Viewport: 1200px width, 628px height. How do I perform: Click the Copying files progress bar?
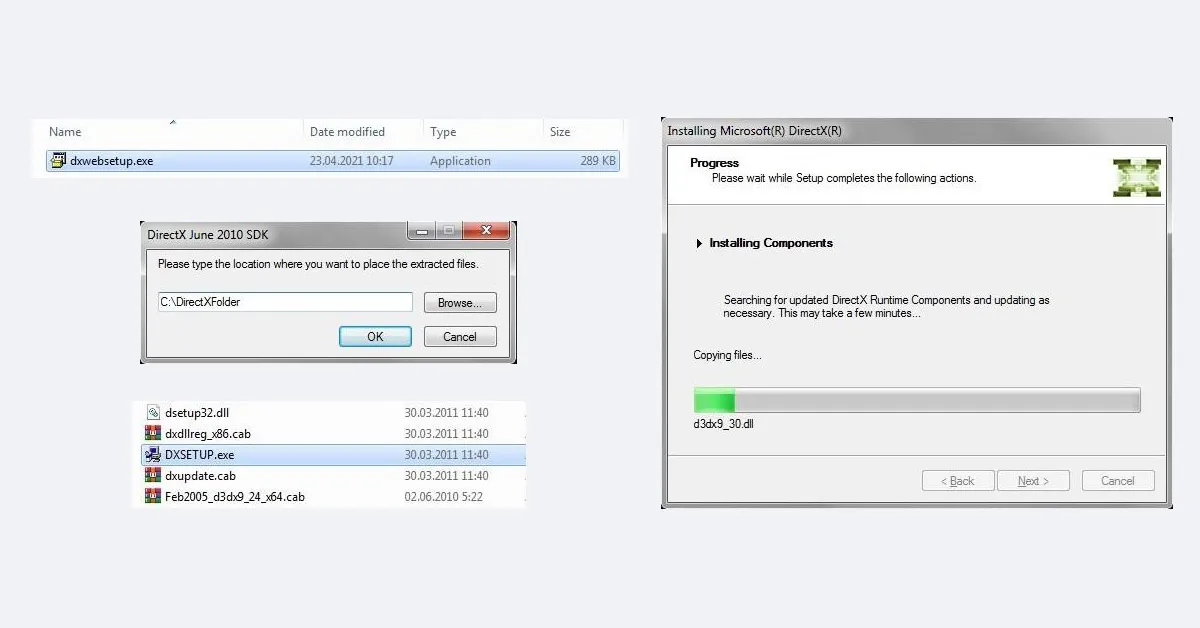pos(917,400)
